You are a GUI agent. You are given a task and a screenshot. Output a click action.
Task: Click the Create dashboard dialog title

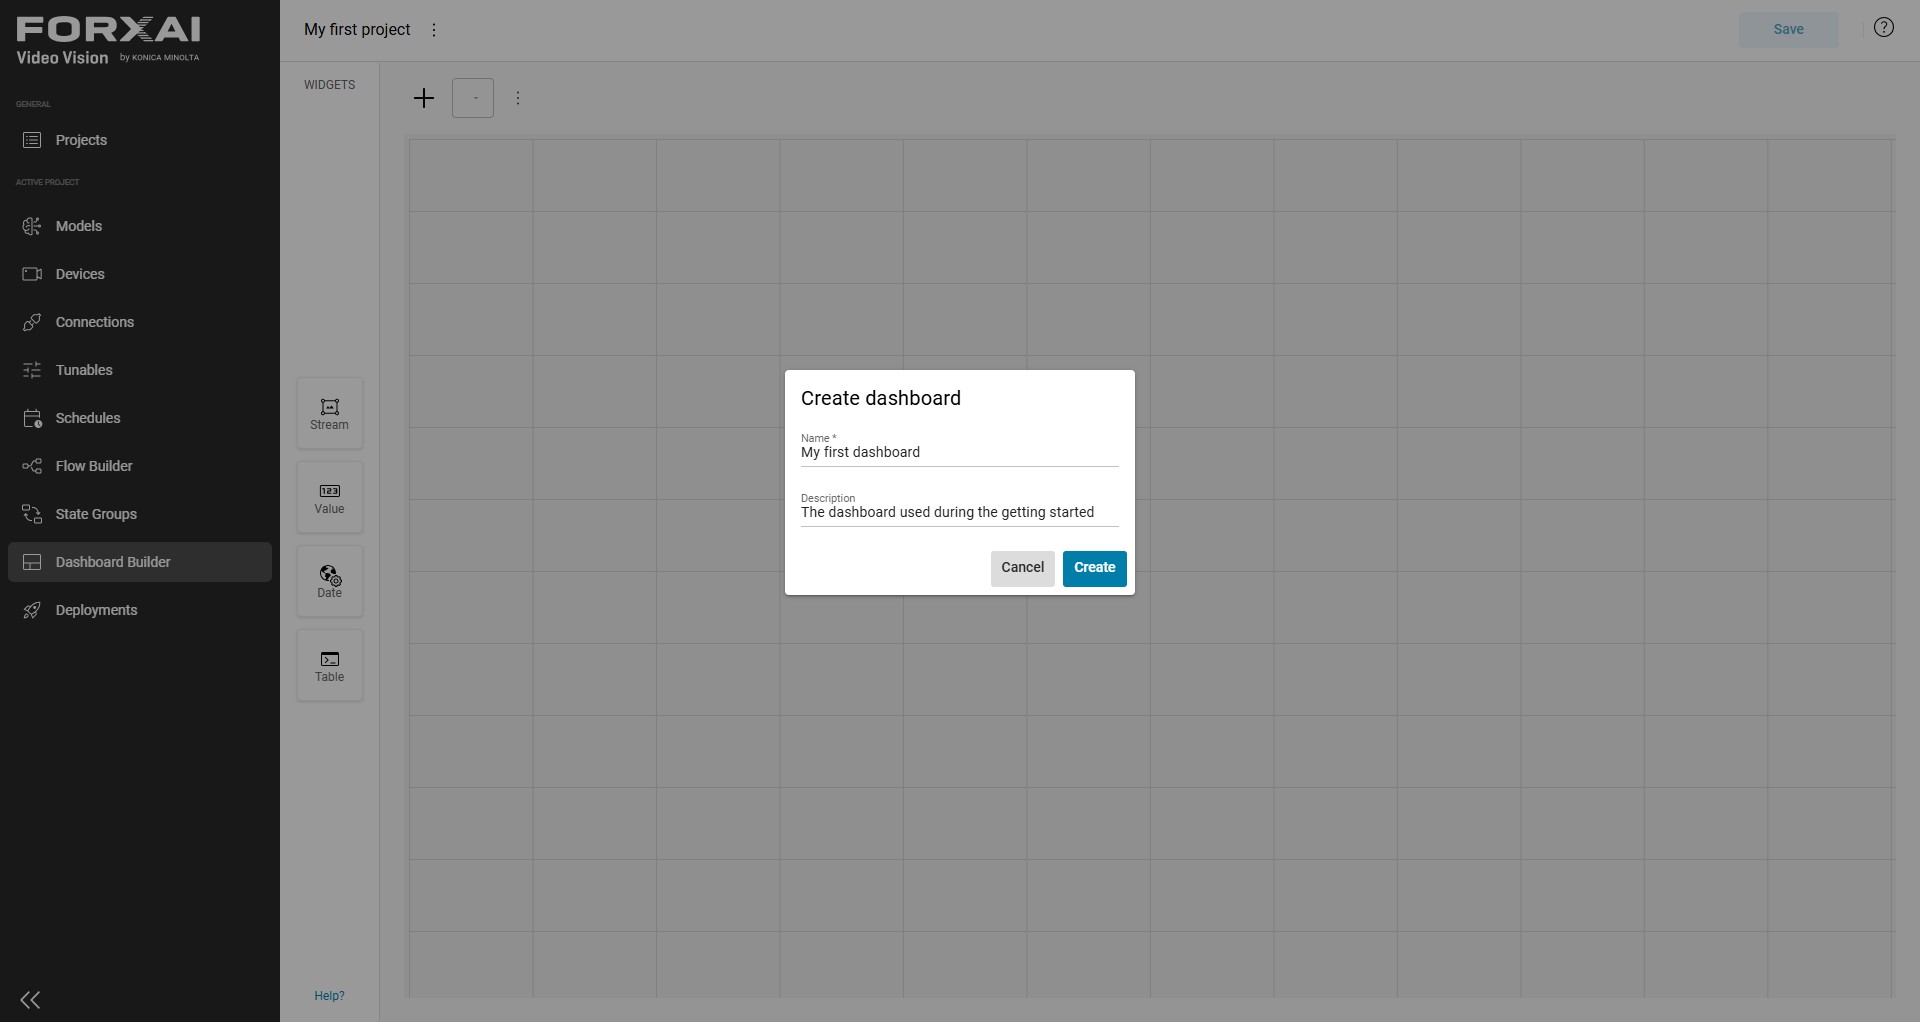pyautogui.click(x=881, y=398)
